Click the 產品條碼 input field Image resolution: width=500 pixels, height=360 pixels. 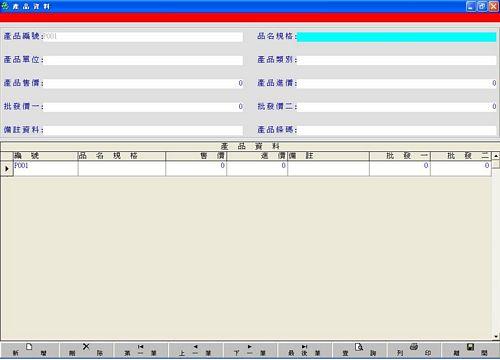396,130
